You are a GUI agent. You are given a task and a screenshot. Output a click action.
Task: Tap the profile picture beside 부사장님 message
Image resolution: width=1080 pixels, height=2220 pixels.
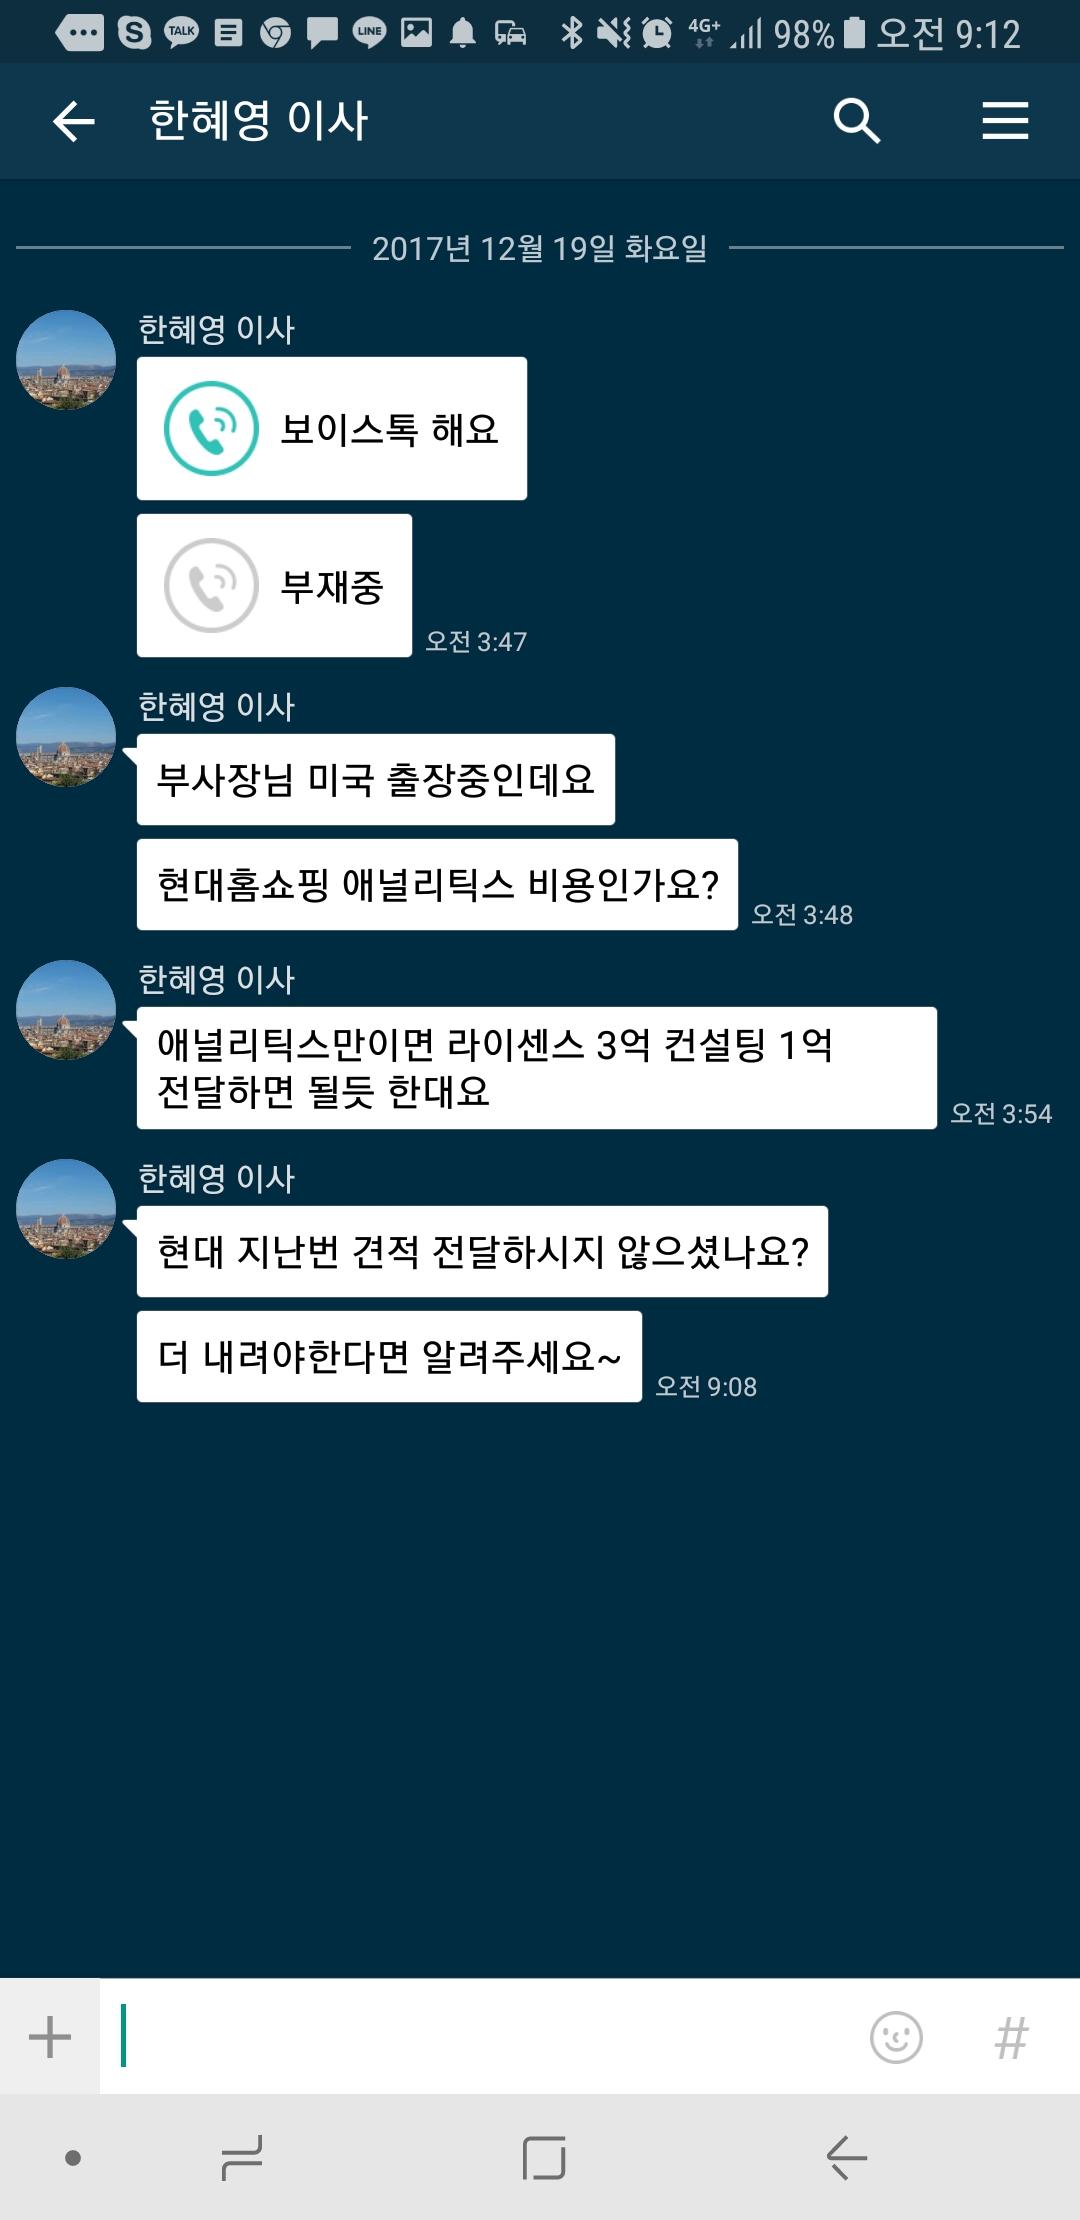66,737
